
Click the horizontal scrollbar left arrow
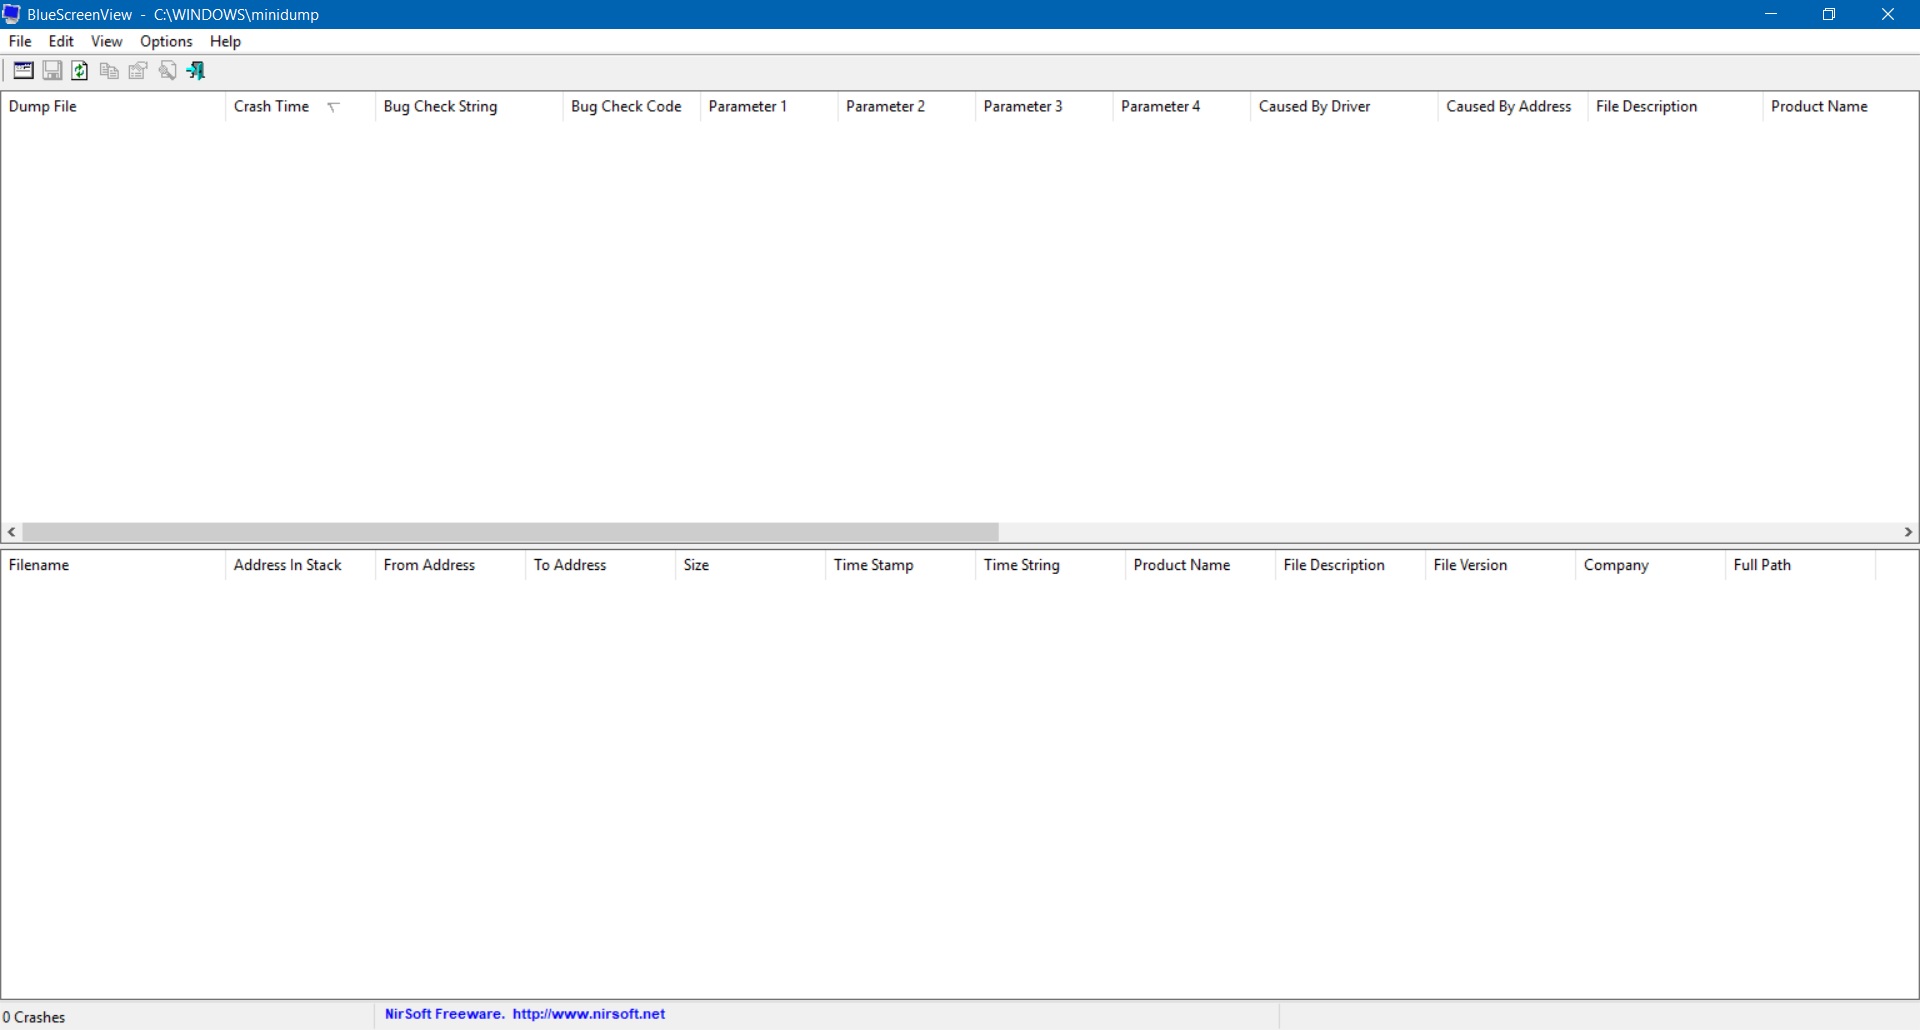pyautogui.click(x=11, y=532)
